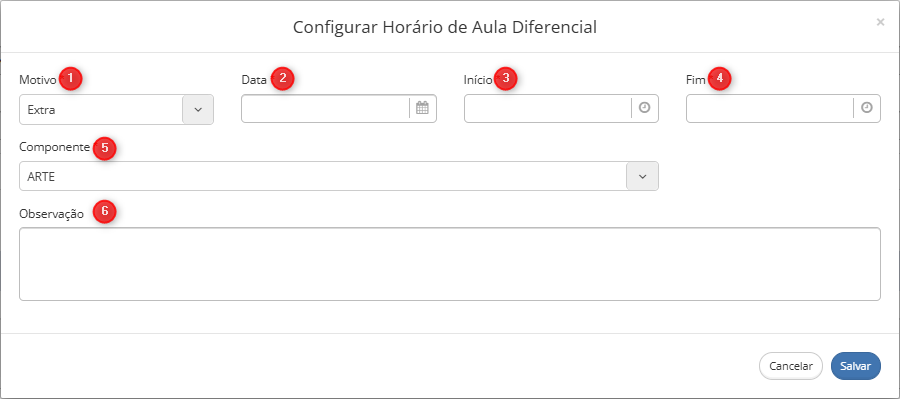Open the clock picker for Fim time
Image resolution: width=900 pixels, height=399 pixels.
point(867,108)
